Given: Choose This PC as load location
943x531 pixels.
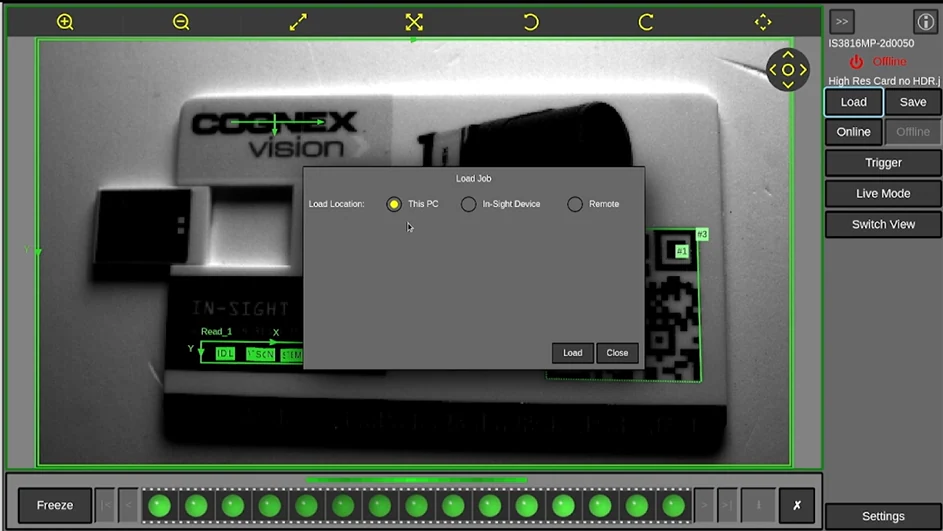Looking at the screenshot, I should (x=394, y=204).
